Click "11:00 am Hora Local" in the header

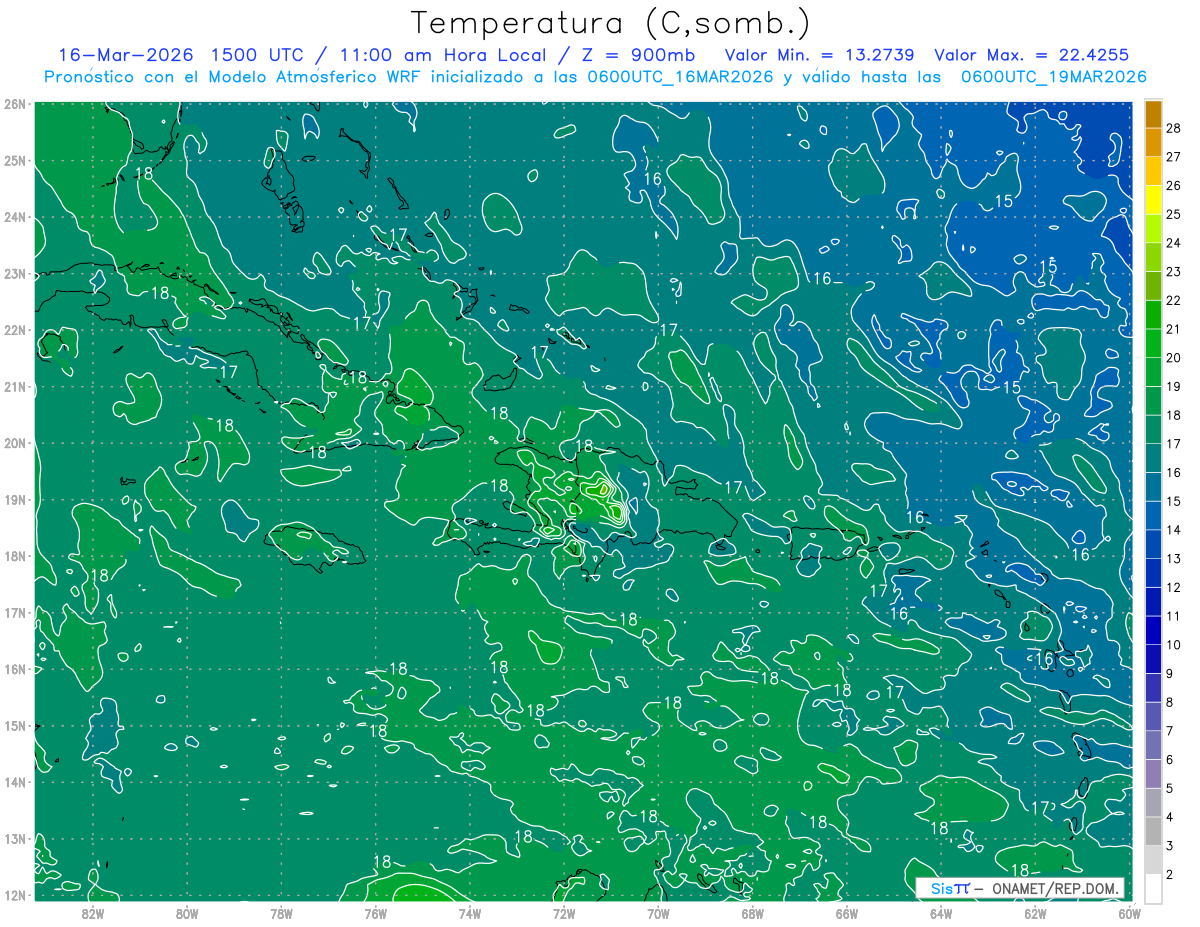coord(444,55)
